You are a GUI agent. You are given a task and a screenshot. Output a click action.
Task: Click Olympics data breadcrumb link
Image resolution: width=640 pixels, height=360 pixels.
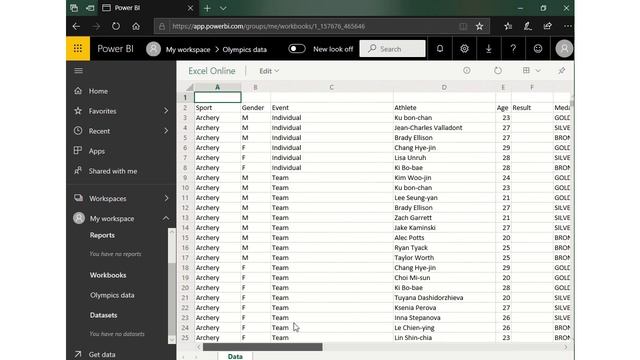click(x=244, y=49)
